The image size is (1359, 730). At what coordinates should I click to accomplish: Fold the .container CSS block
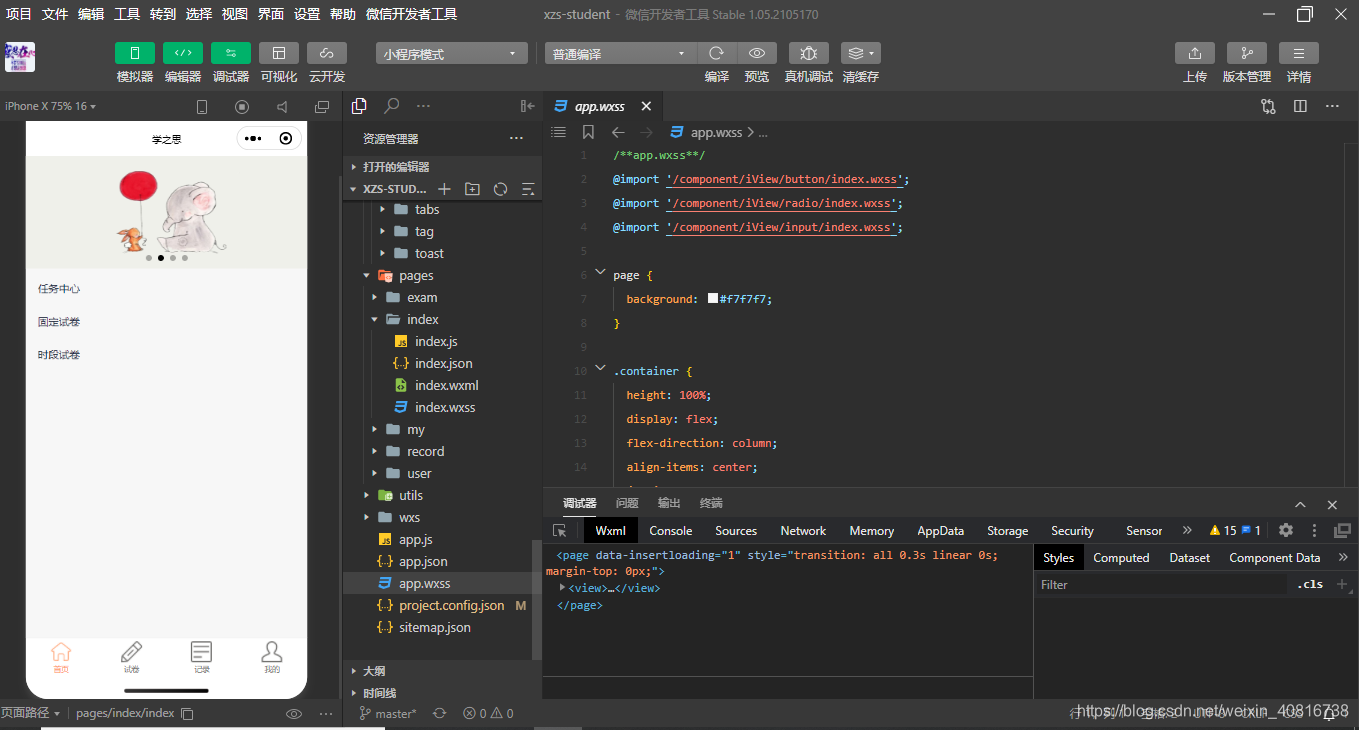click(x=600, y=369)
